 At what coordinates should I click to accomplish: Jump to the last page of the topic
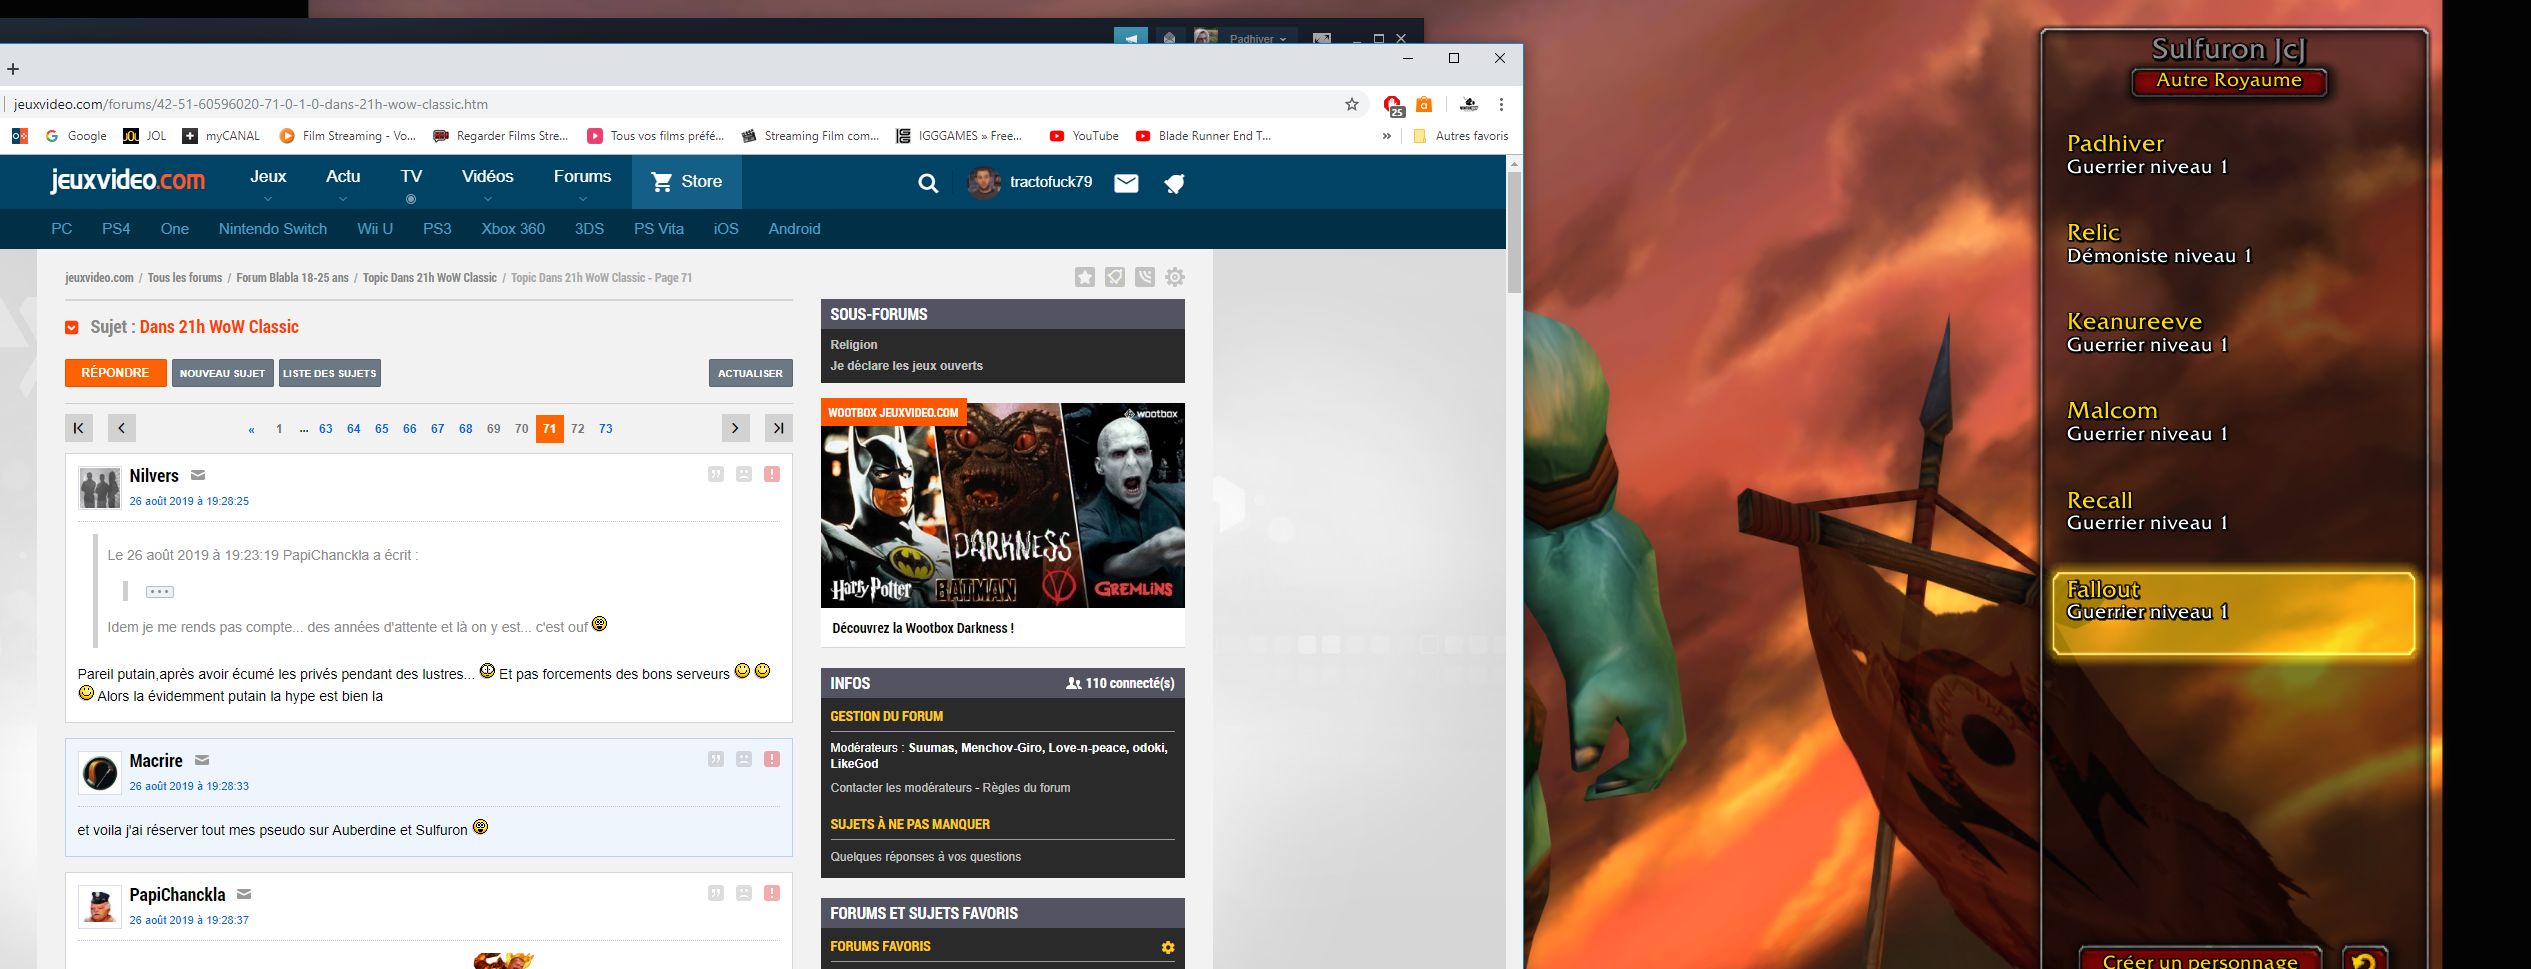pyautogui.click(x=778, y=428)
